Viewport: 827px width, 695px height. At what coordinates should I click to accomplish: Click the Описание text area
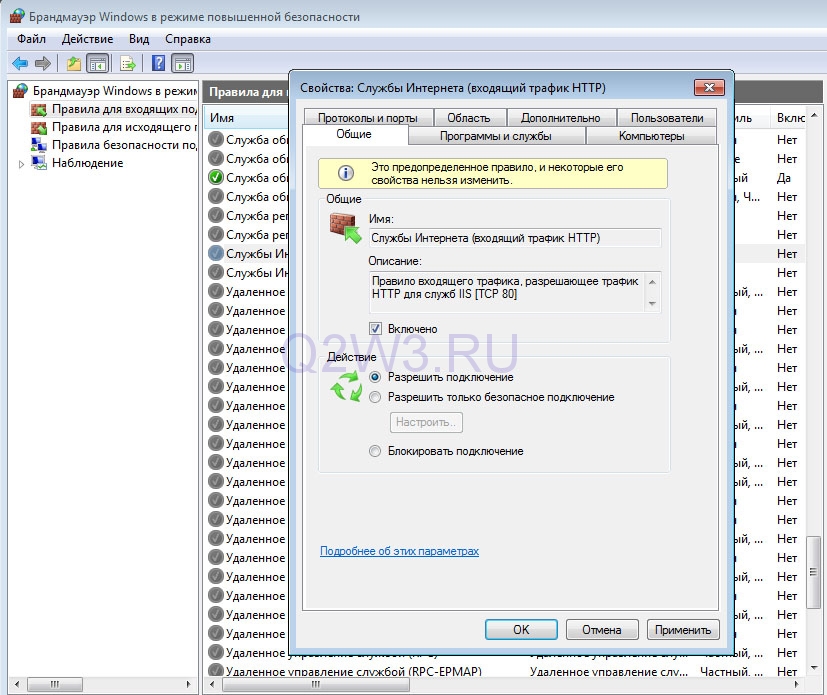point(514,292)
